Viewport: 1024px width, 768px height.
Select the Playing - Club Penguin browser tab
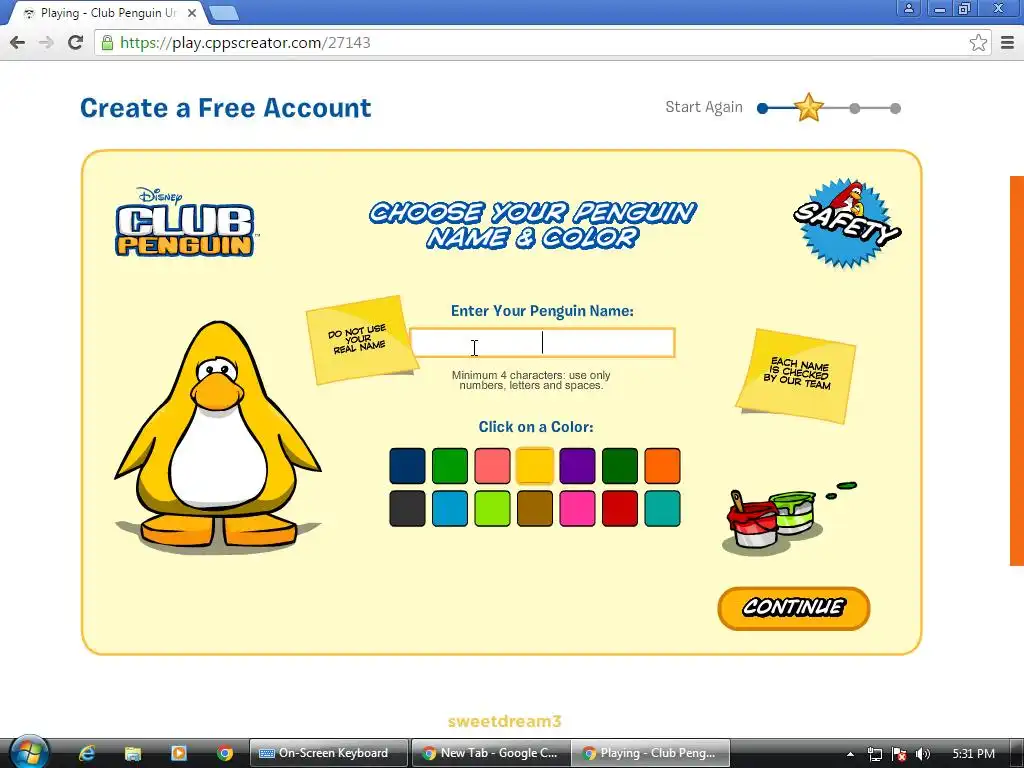click(108, 13)
